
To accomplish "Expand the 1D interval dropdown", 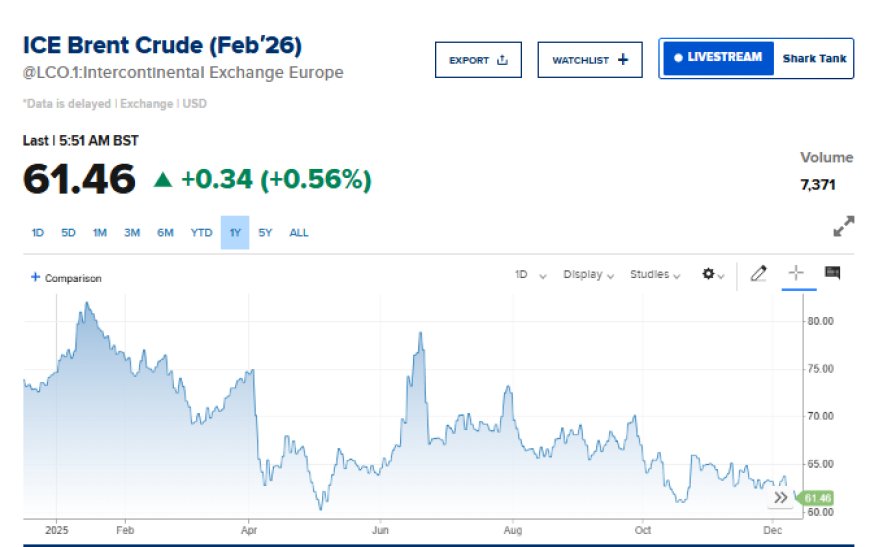I will pos(530,274).
